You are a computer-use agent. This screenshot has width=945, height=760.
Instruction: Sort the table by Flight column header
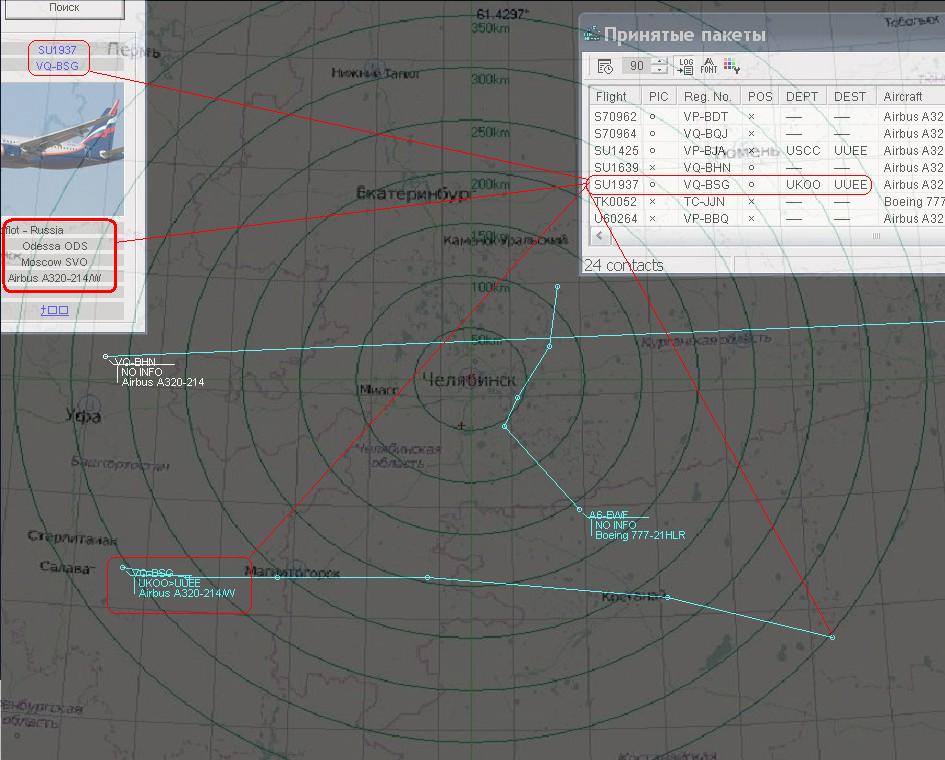point(611,97)
